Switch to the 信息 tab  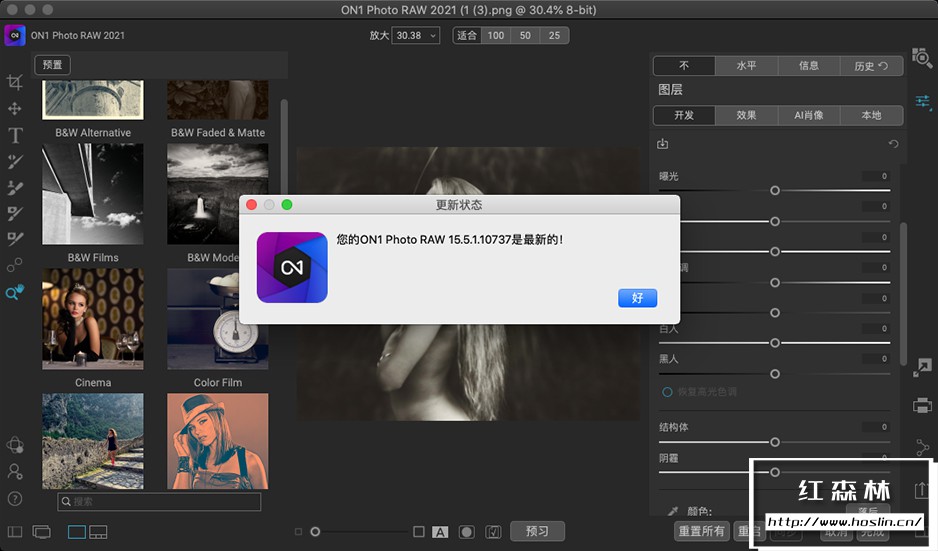809,66
